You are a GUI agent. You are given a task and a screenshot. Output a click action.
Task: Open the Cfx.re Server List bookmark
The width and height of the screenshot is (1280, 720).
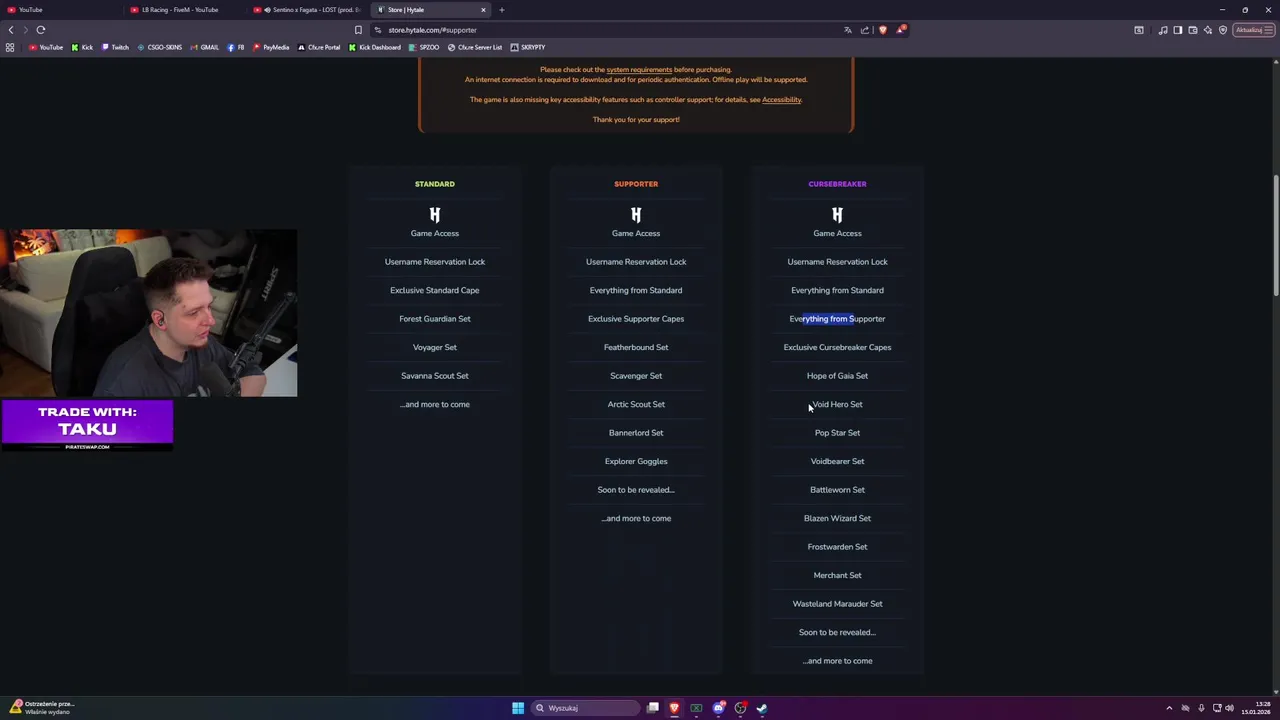click(475, 47)
